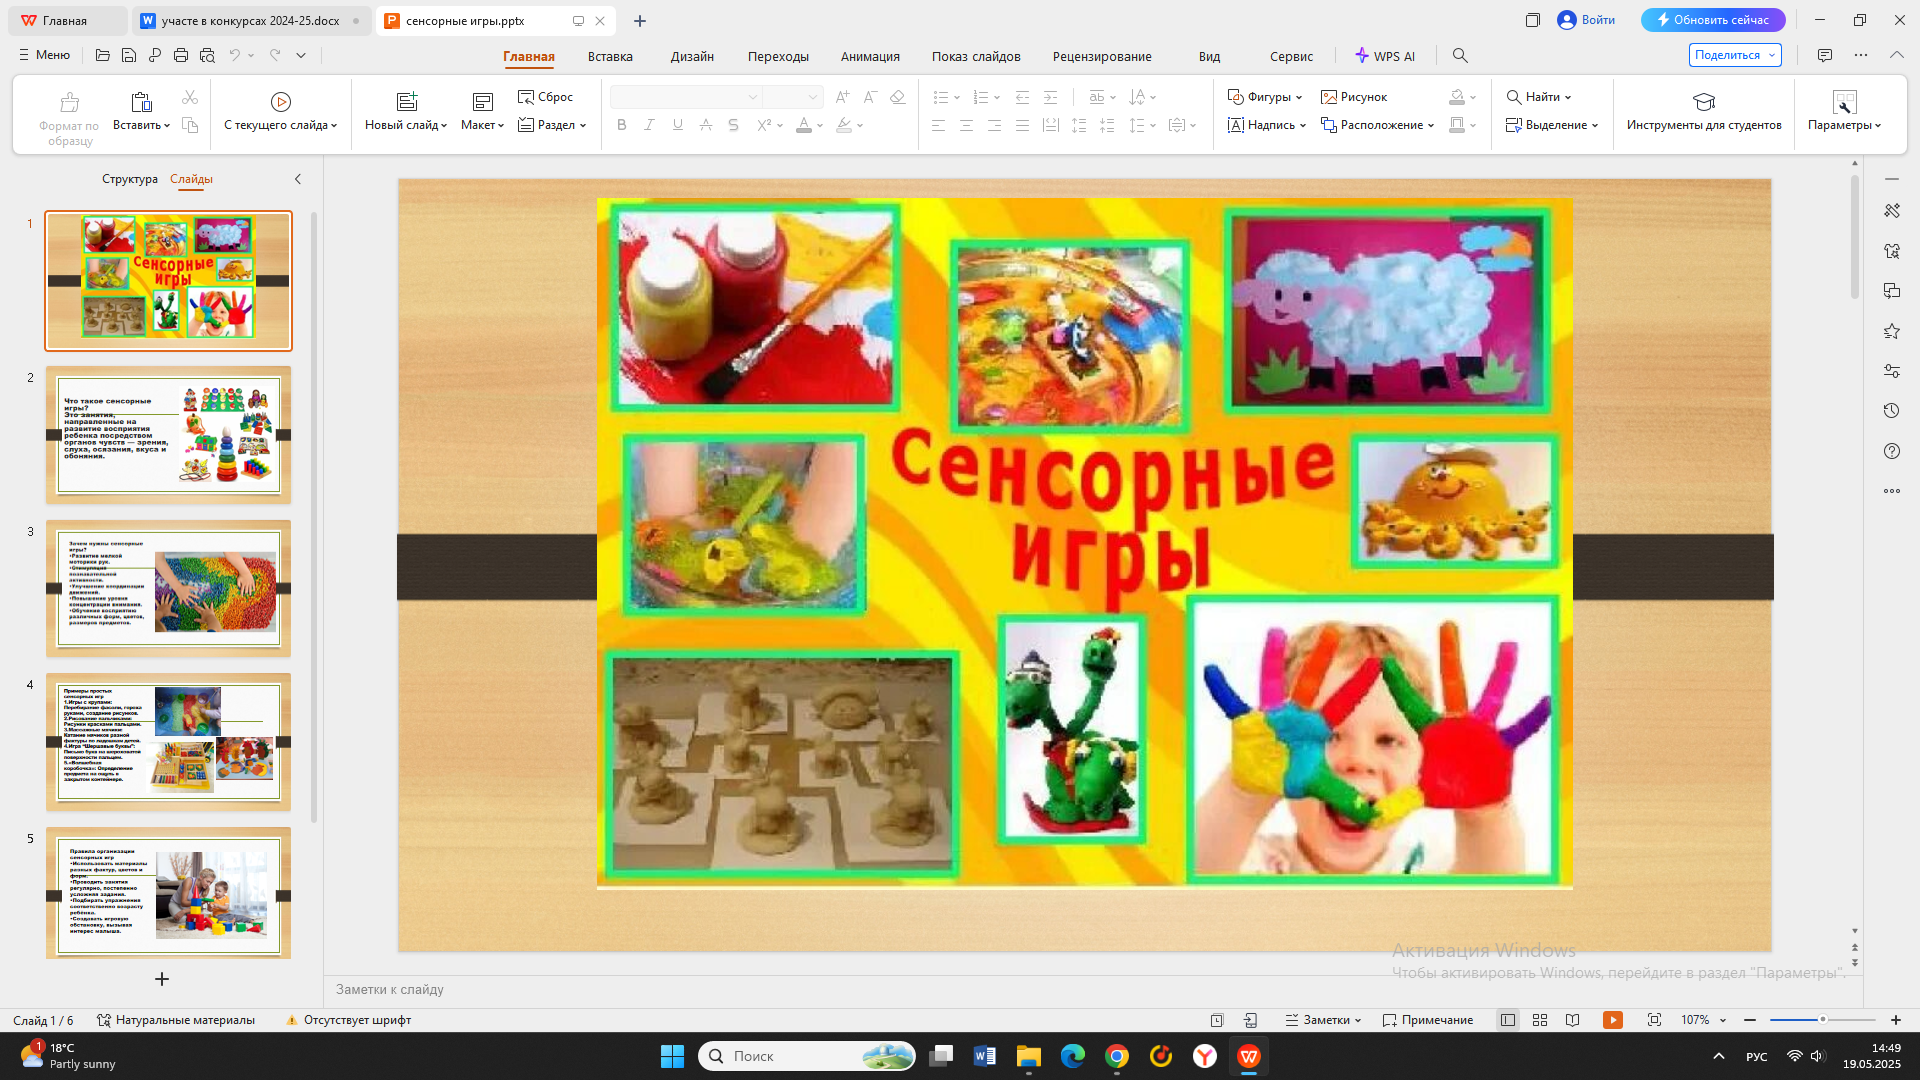Click the New slide icon
This screenshot has width=1920, height=1080.
(x=406, y=102)
